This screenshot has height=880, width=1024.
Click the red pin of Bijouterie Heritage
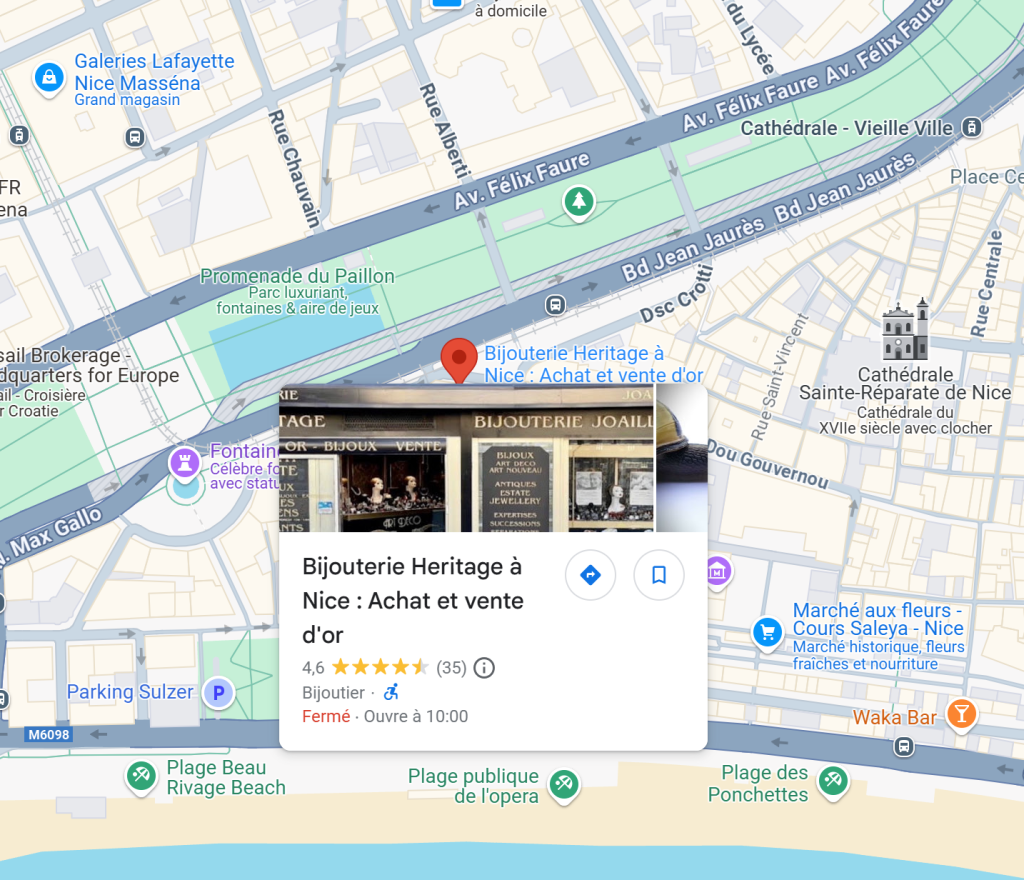[x=459, y=360]
